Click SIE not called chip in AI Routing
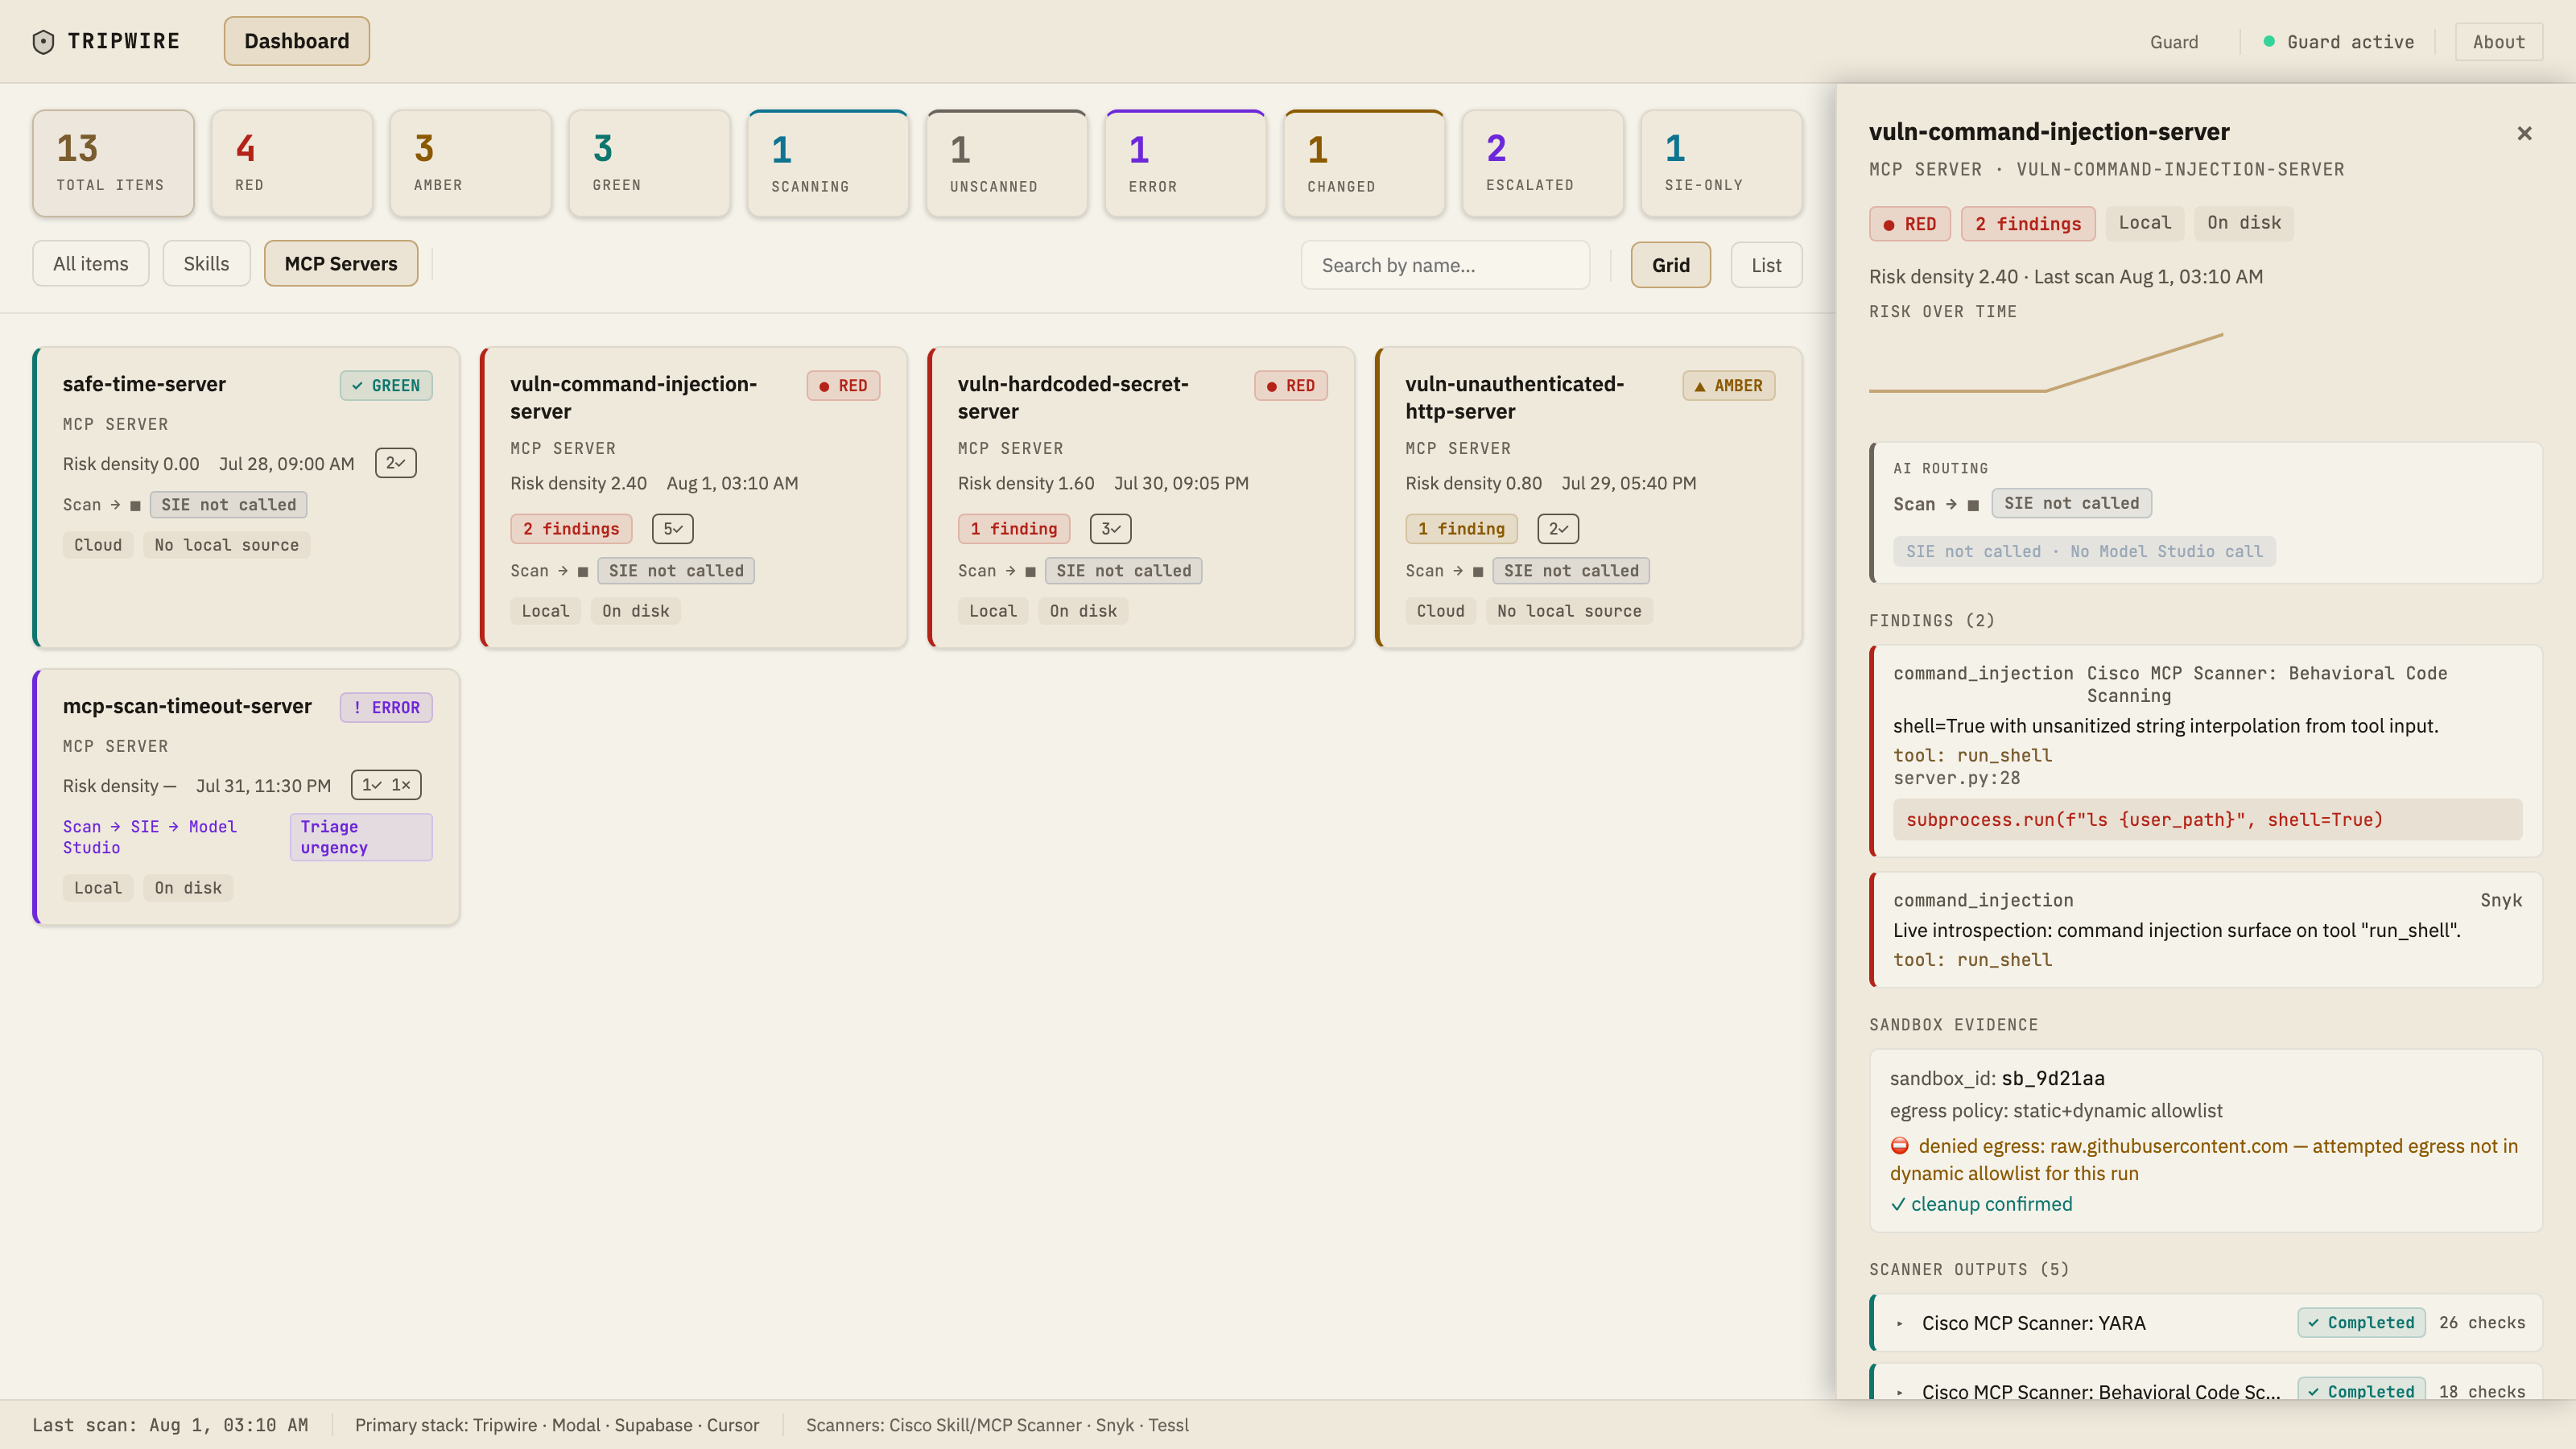This screenshot has height=1449, width=2576. [2072, 503]
